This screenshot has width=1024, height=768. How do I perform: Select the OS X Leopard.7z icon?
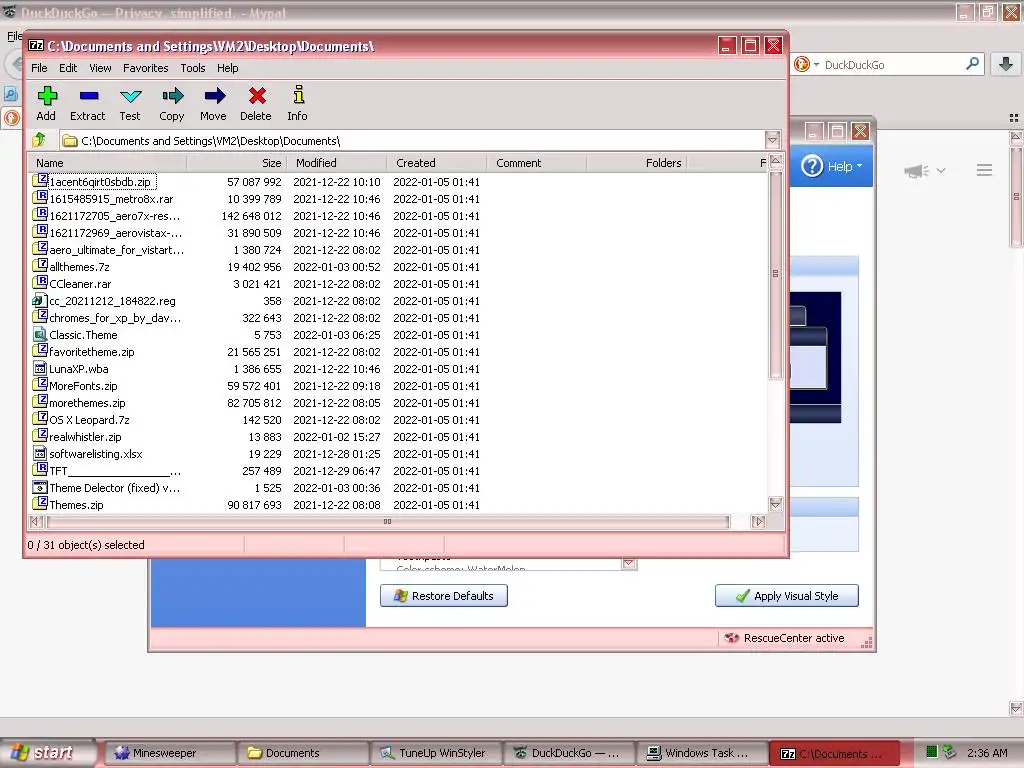tap(40, 418)
